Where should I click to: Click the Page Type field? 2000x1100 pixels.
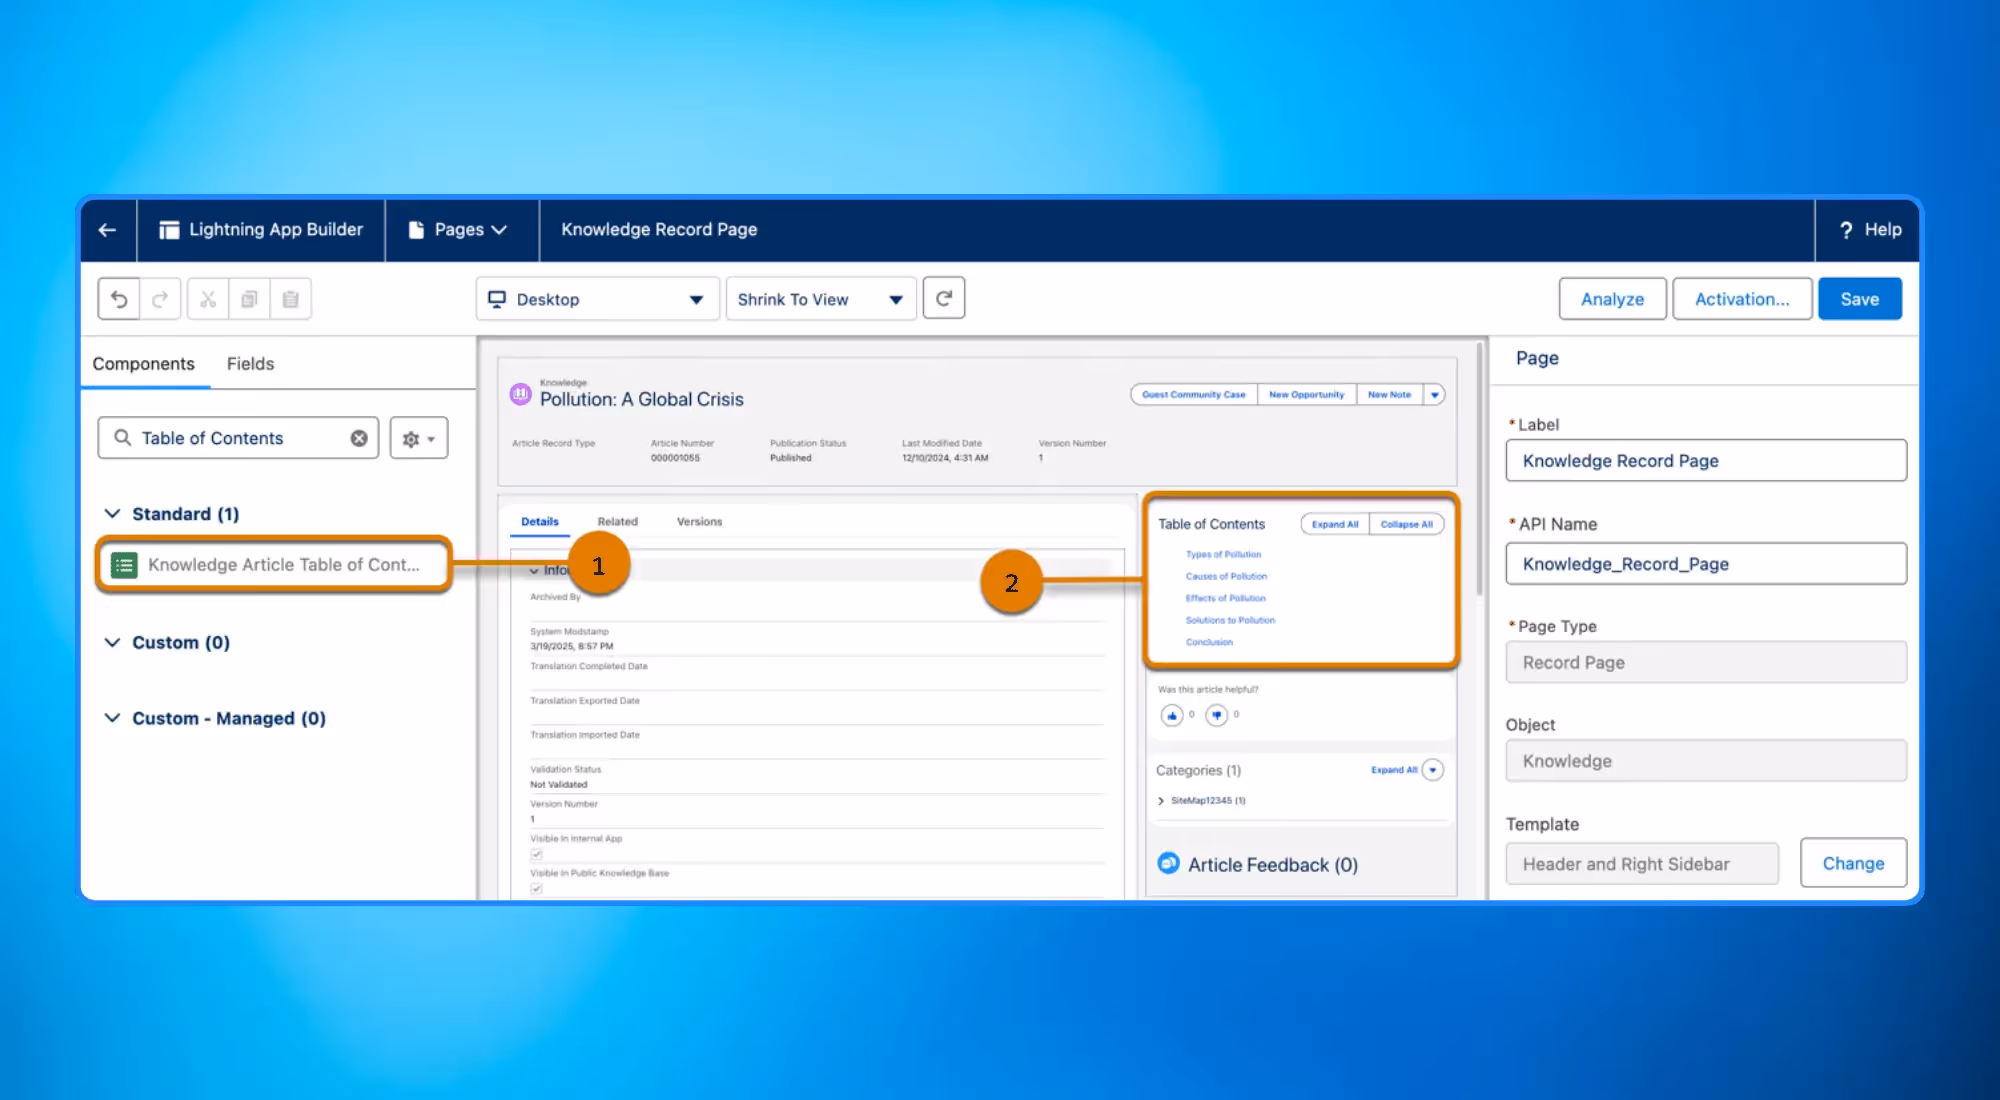point(1706,663)
